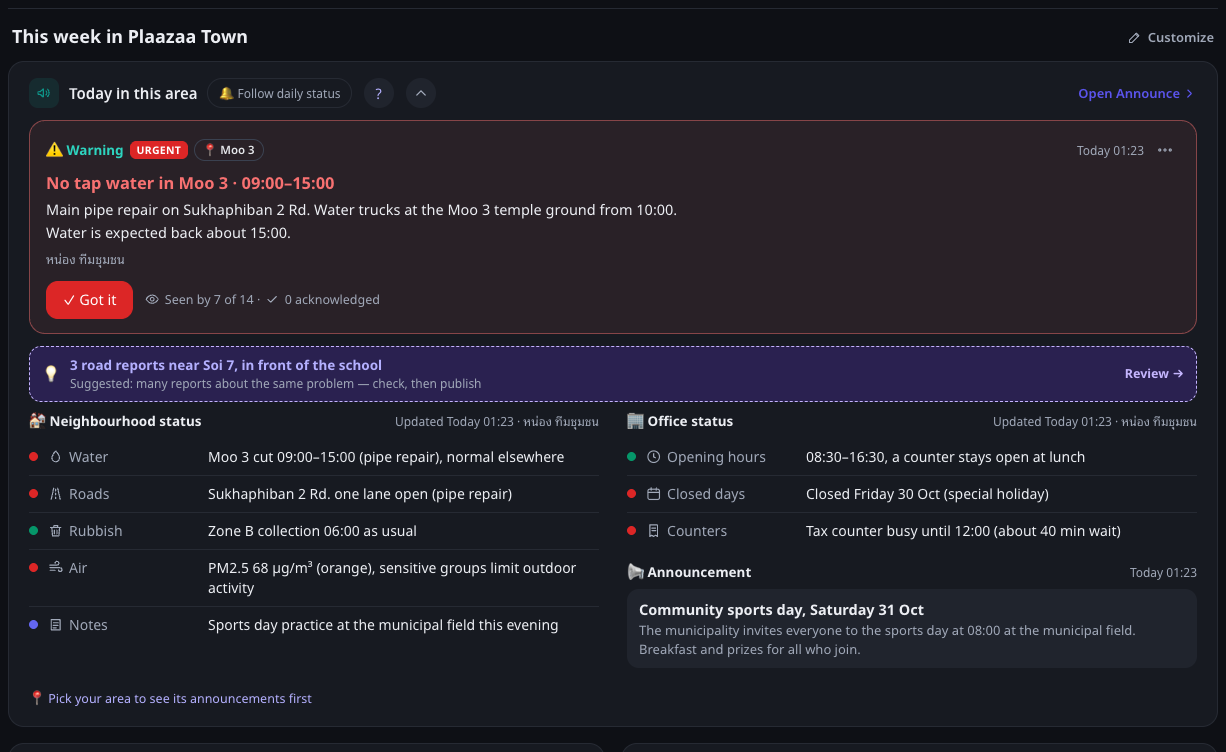Click the eye icon beside Seen by 7 of 14

pos(152,299)
